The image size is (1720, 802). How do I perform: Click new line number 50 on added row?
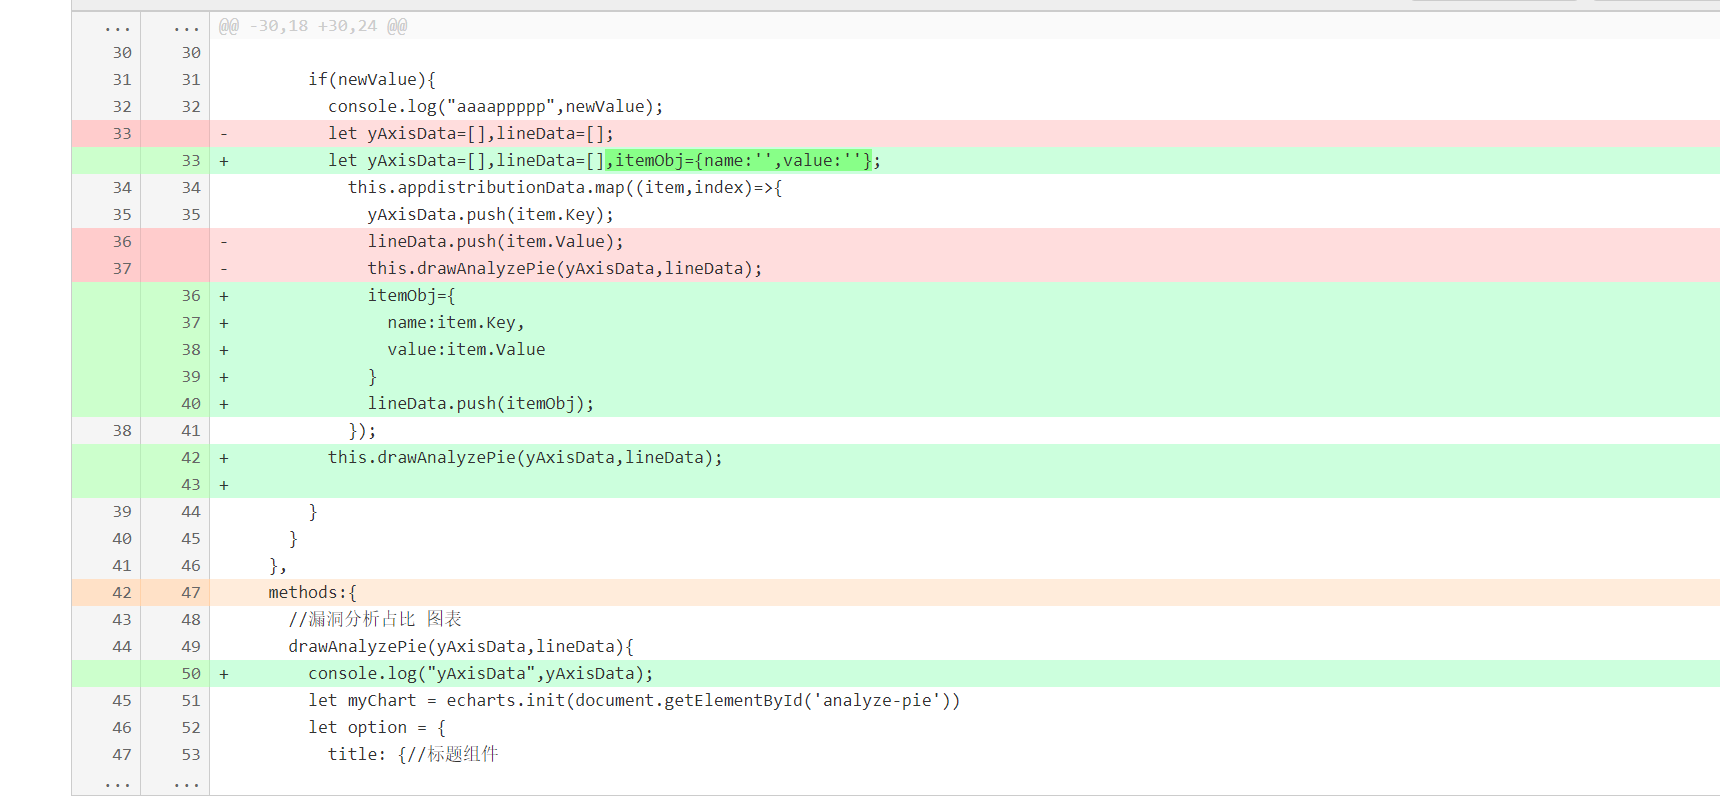(191, 673)
